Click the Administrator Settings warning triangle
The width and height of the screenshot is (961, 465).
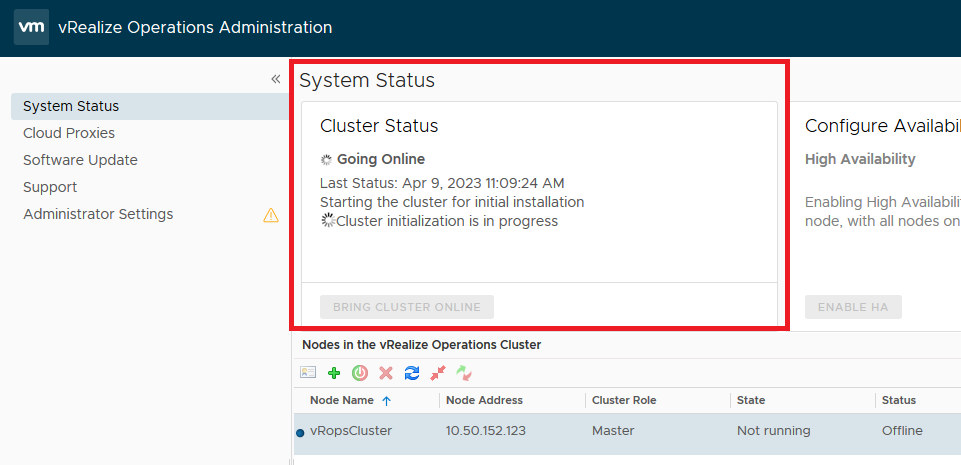271,215
